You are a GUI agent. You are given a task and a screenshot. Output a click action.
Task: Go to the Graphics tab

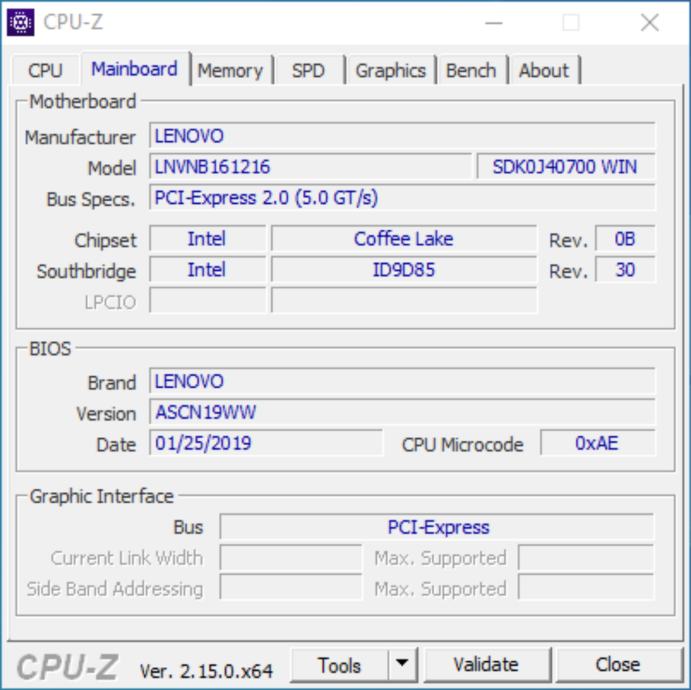(x=391, y=70)
